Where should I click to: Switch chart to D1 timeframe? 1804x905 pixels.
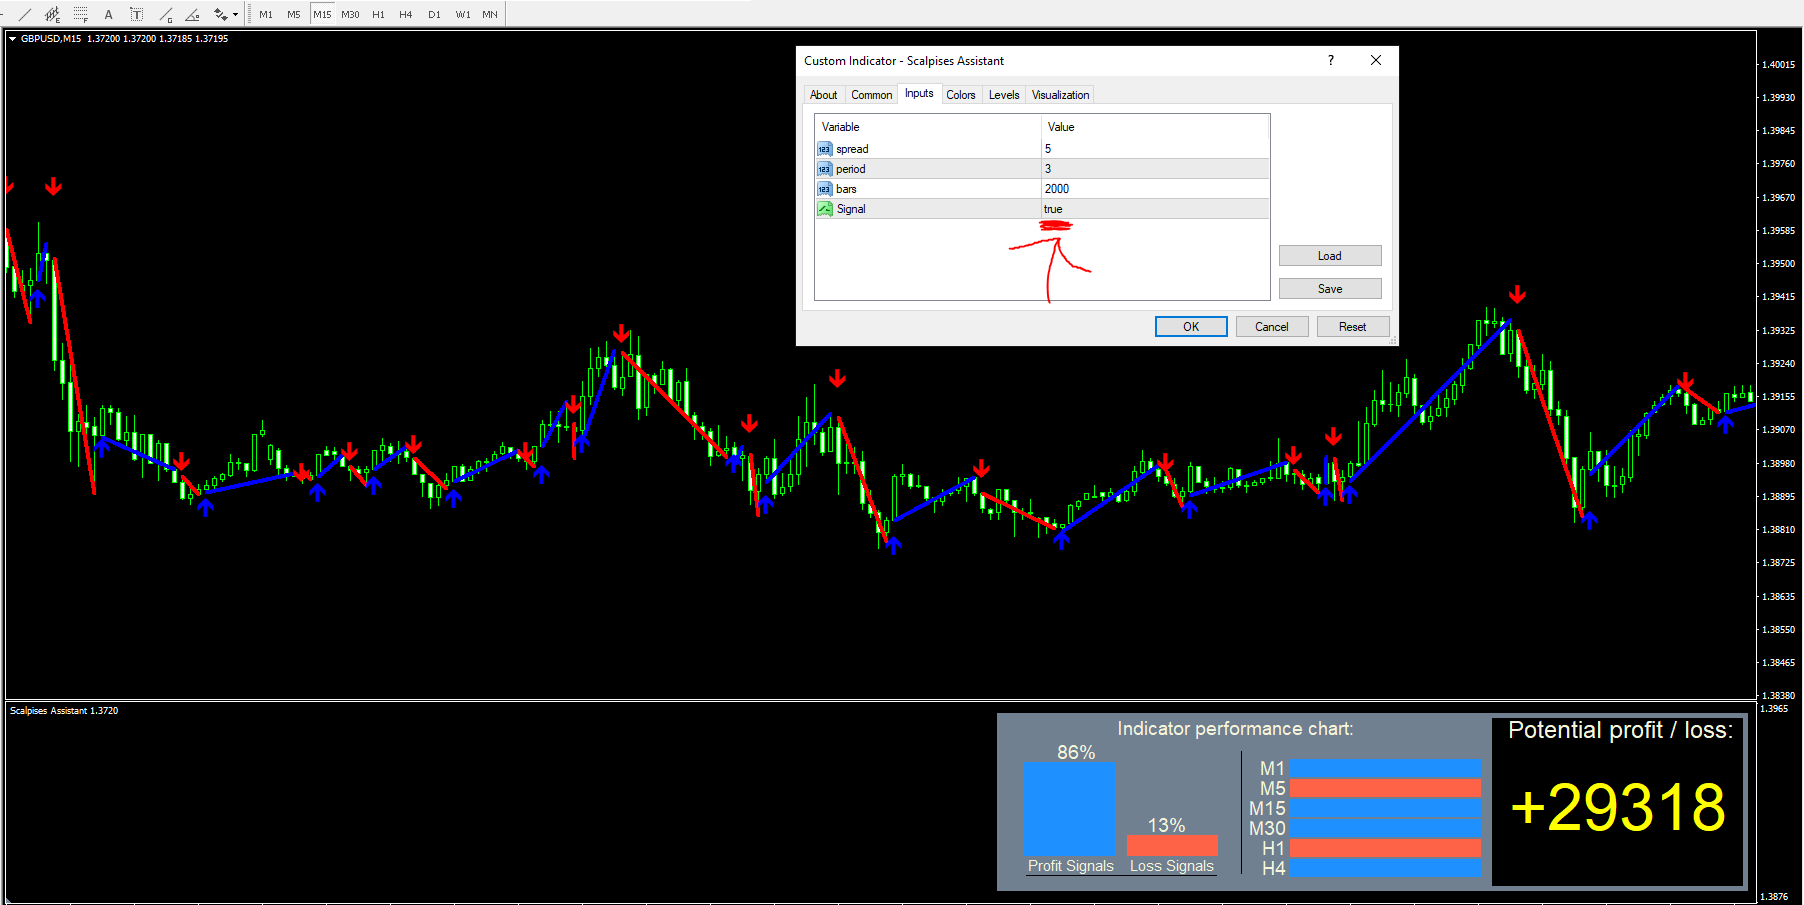(x=434, y=14)
